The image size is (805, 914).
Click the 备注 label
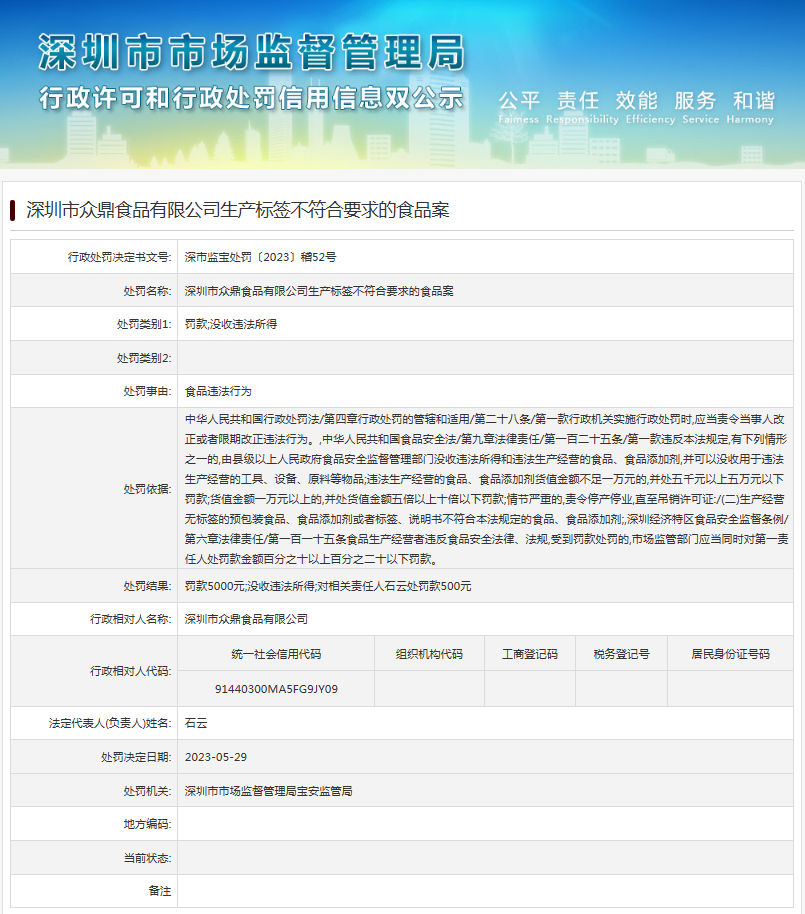click(160, 891)
